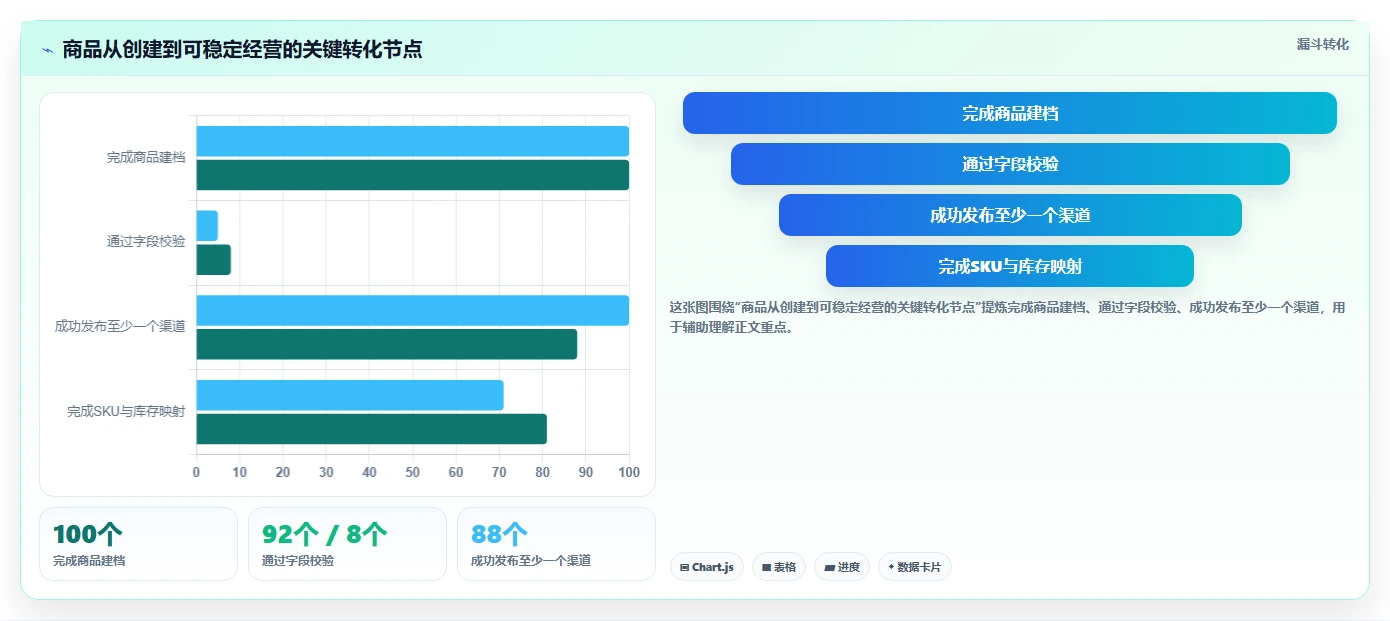Select the 通过字段校验 funnel stage
Image resolution: width=1390 pixels, height=621 pixels.
click(1010, 164)
